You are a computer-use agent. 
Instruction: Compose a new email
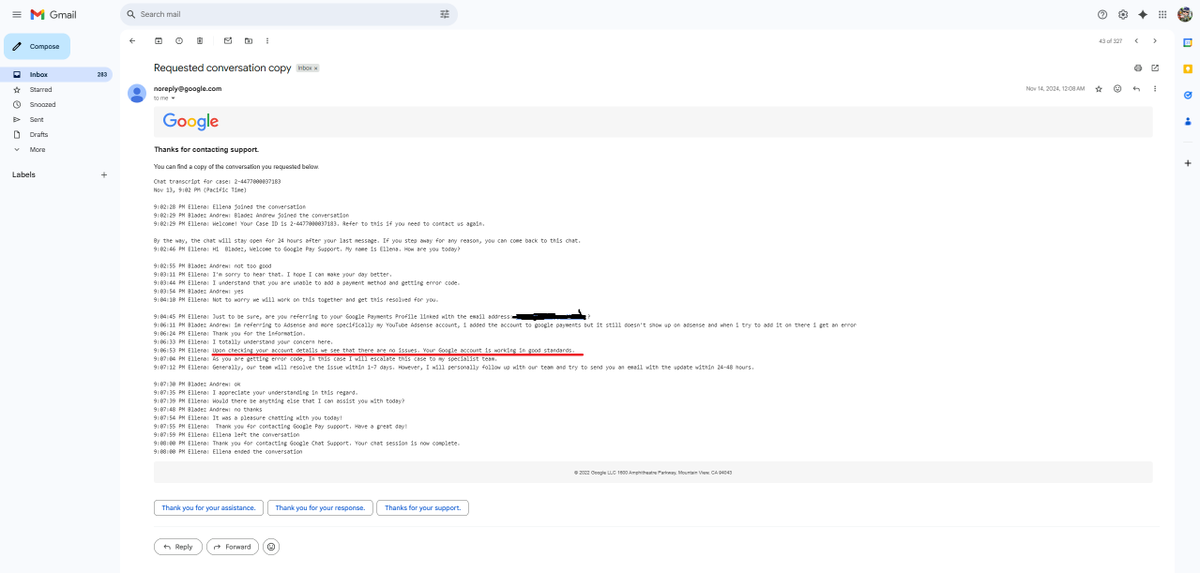click(x=37, y=46)
